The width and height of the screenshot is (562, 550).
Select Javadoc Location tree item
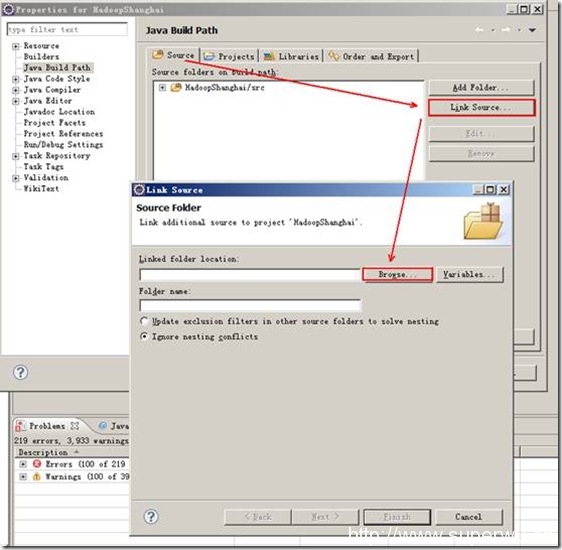pyautogui.click(x=59, y=112)
